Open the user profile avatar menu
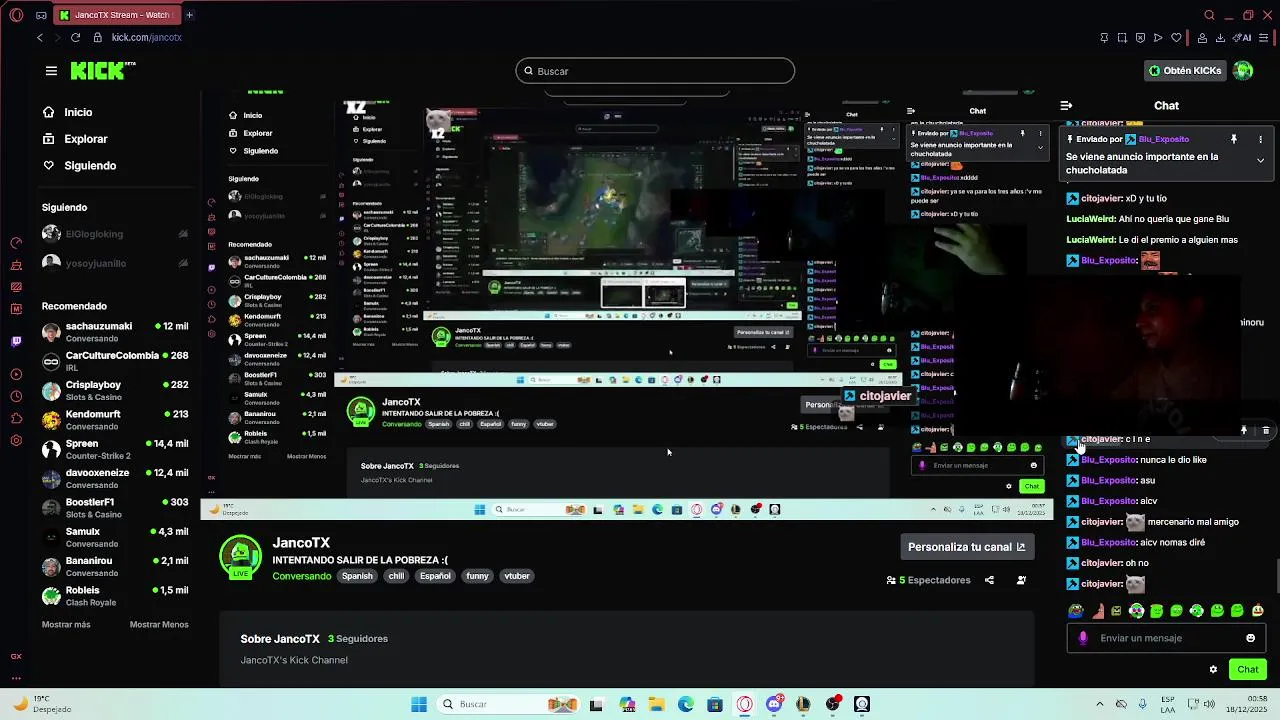Screen dimensions: 1280x720 point(1243,71)
